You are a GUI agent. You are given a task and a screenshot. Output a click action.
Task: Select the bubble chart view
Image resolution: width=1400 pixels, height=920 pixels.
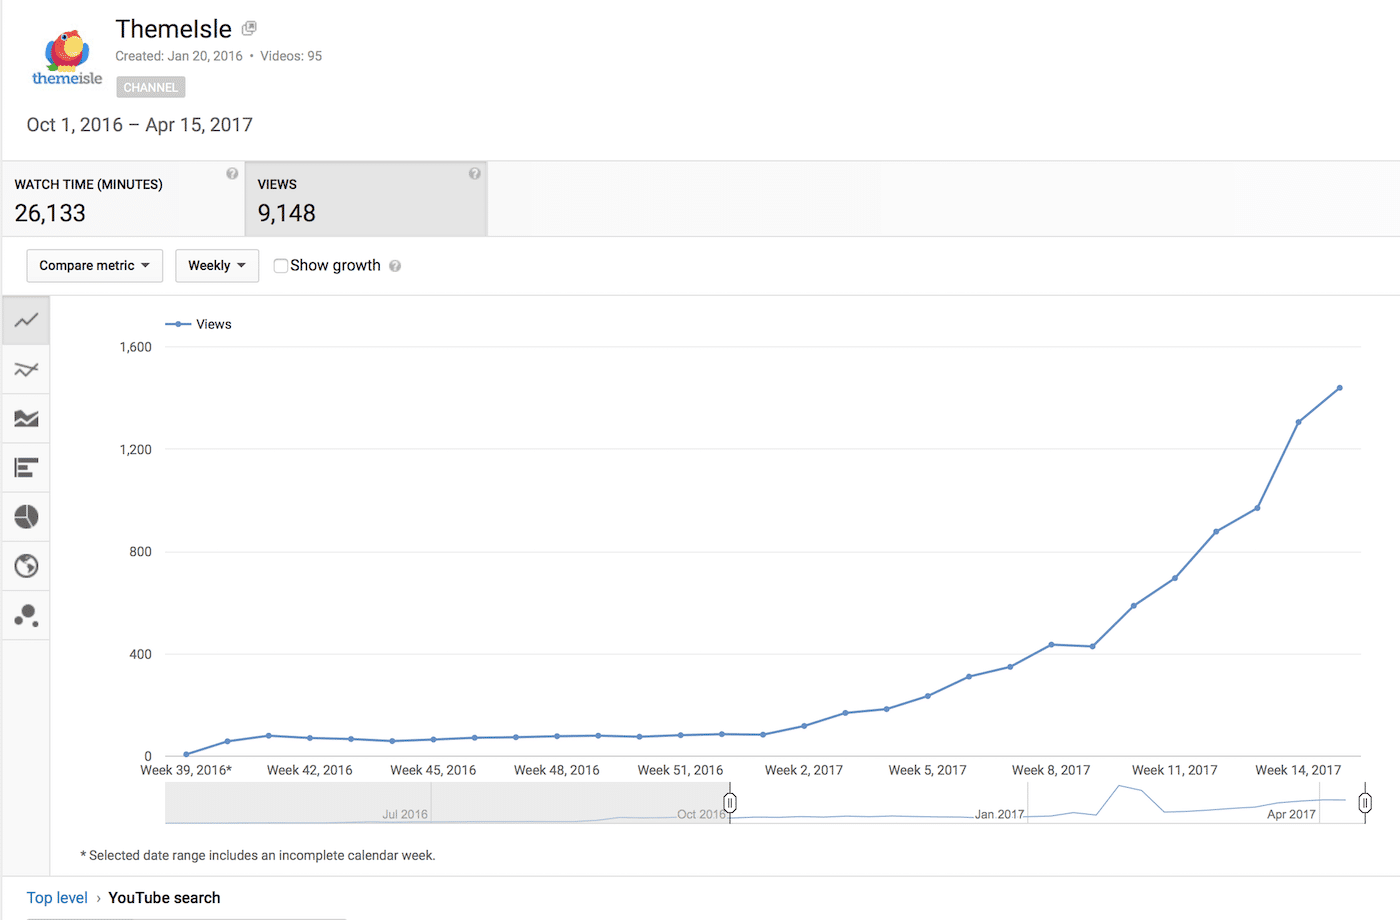(26, 614)
